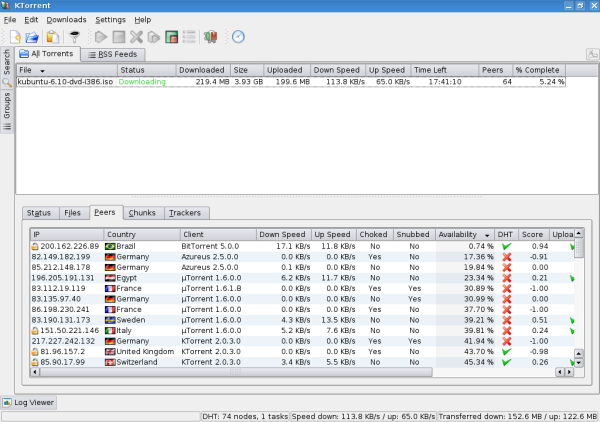The height and width of the screenshot is (422, 600).
Task: Open the Edit menu
Action: 31,20
